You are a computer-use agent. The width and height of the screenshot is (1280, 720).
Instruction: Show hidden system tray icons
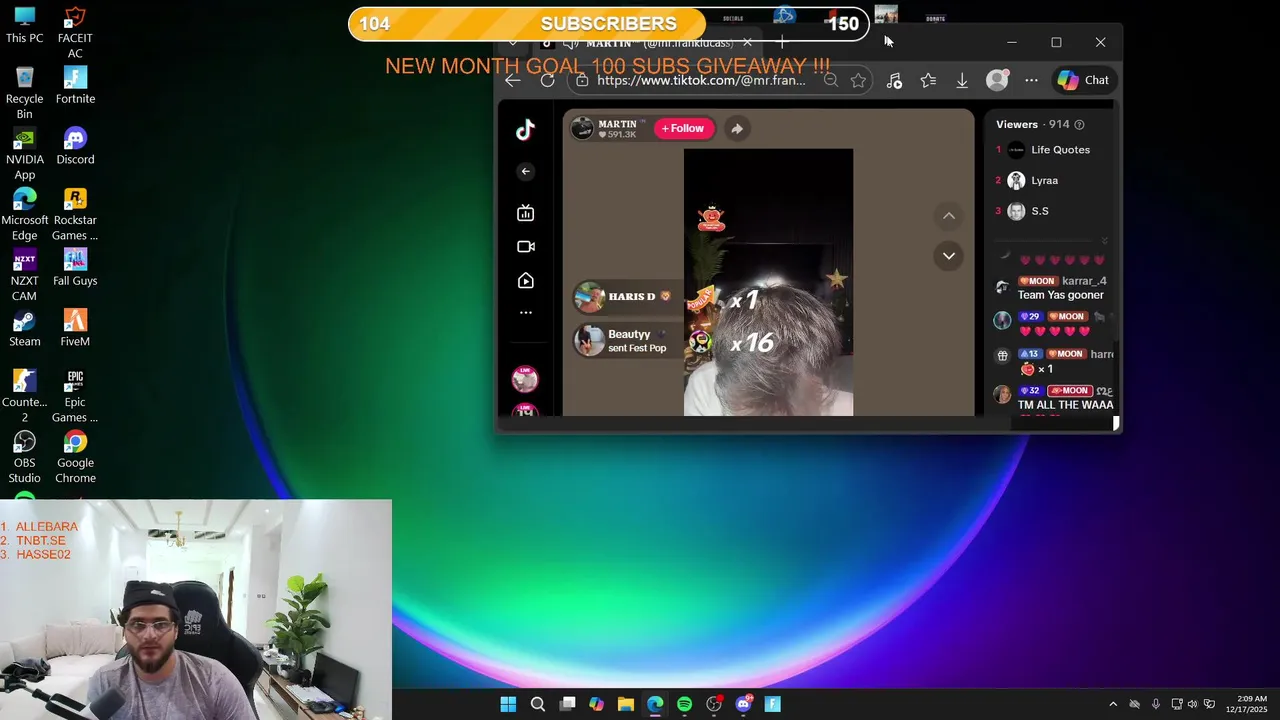point(1113,704)
